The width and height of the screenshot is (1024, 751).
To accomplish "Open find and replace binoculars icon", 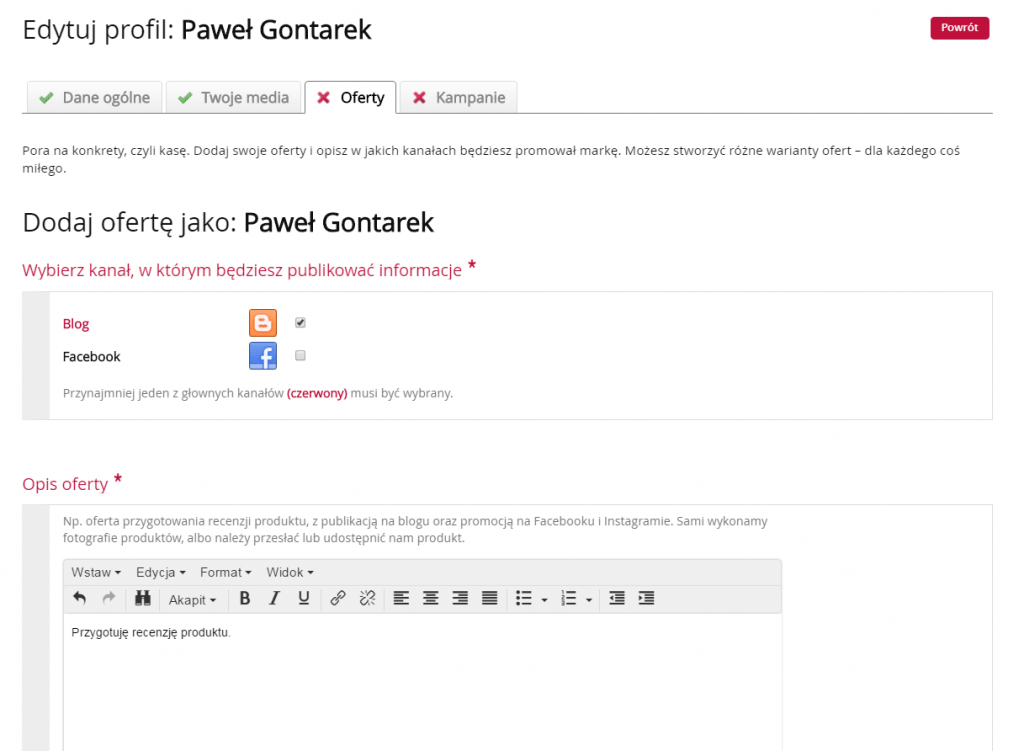I will point(143,598).
